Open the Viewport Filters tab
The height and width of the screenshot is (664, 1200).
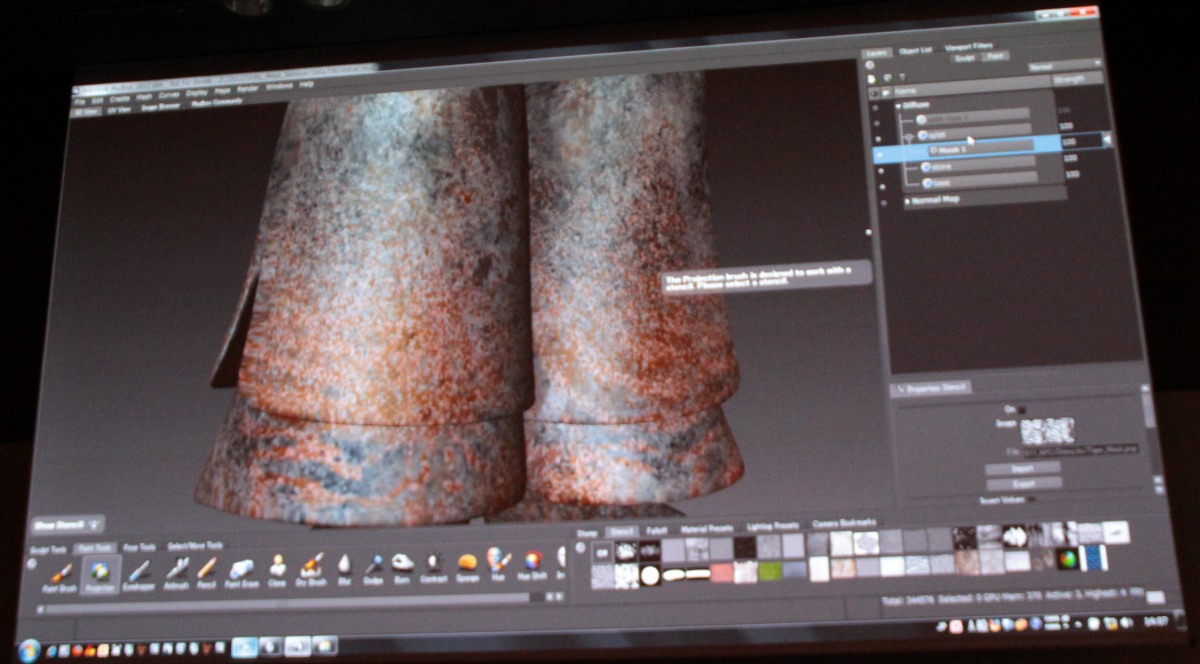coord(969,46)
